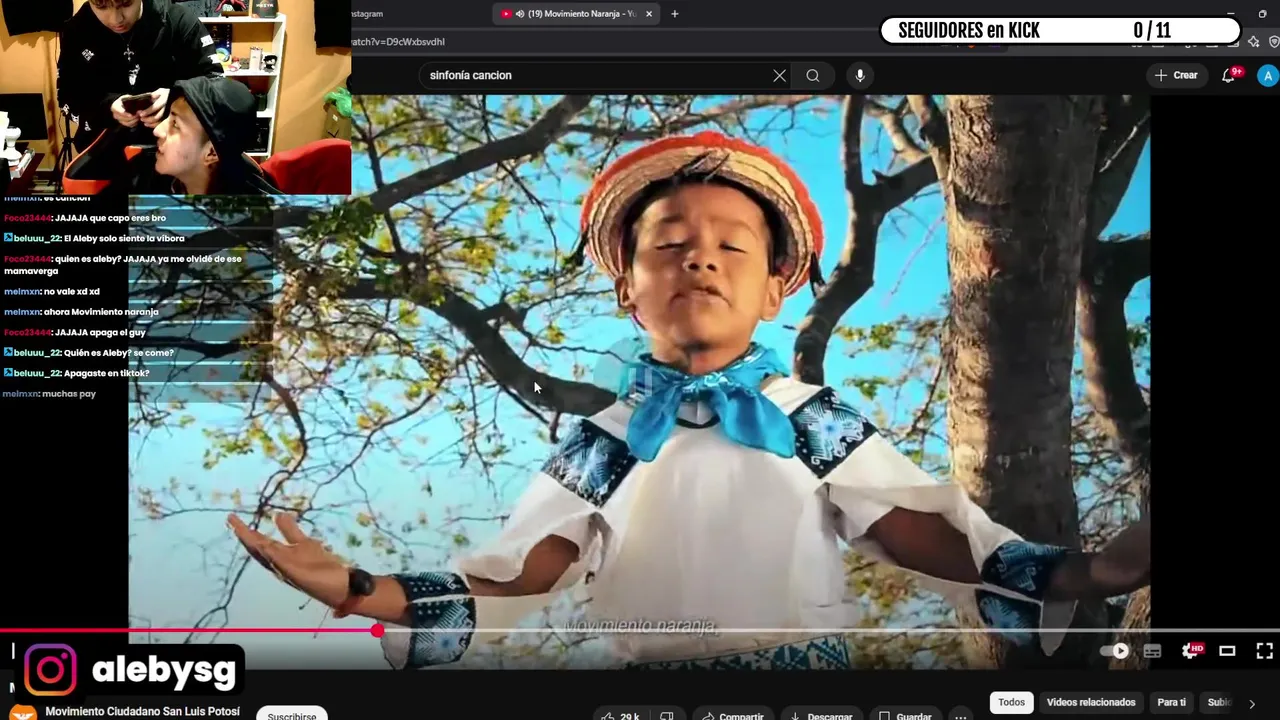Click the magnifying glass search button
1280x720 pixels.
813,75
